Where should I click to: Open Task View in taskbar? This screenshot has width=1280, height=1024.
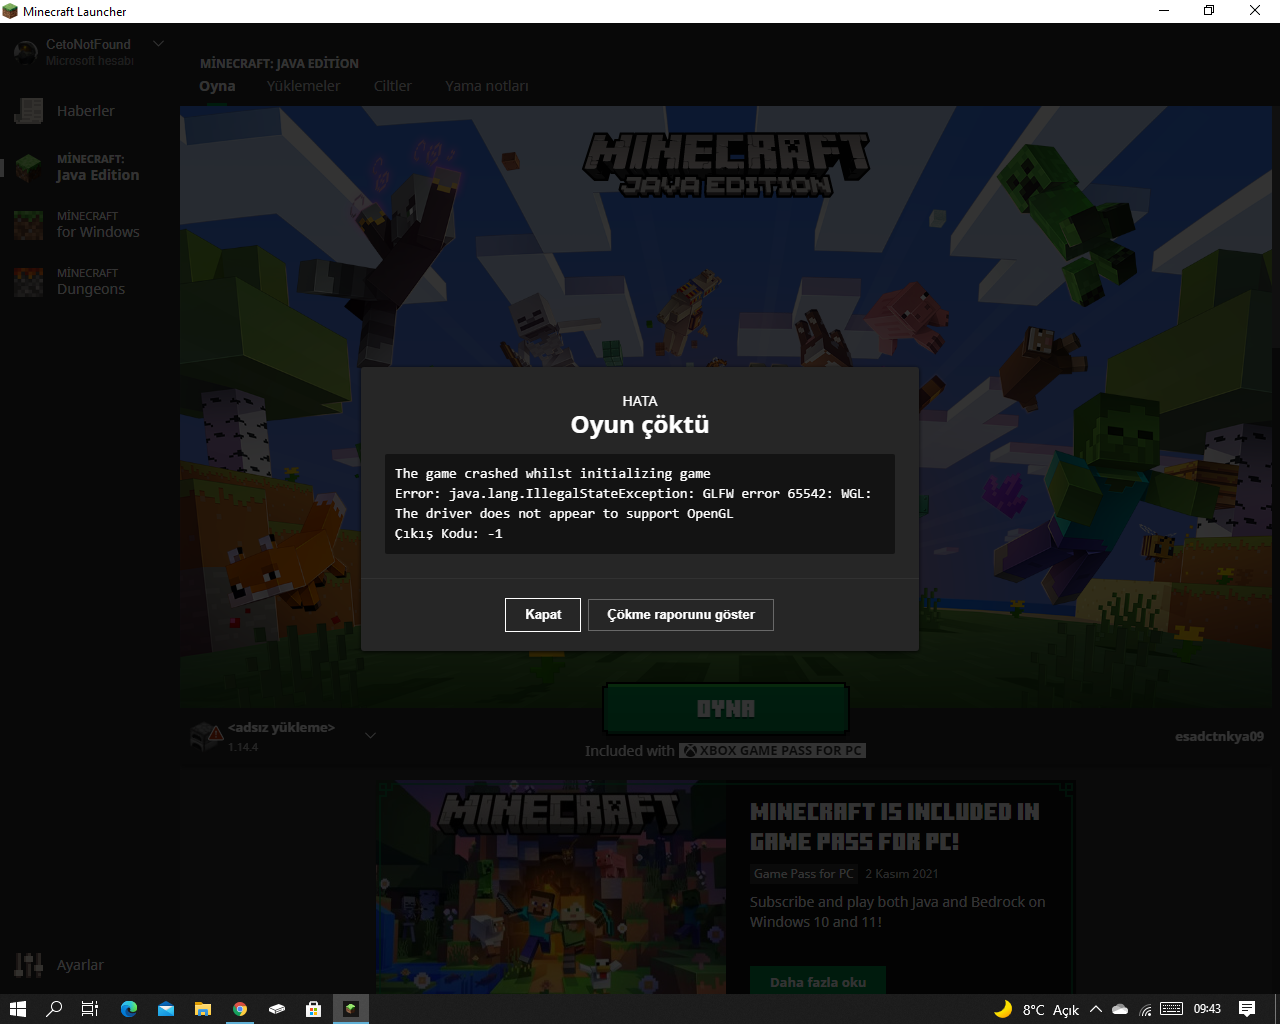[90, 1009]
